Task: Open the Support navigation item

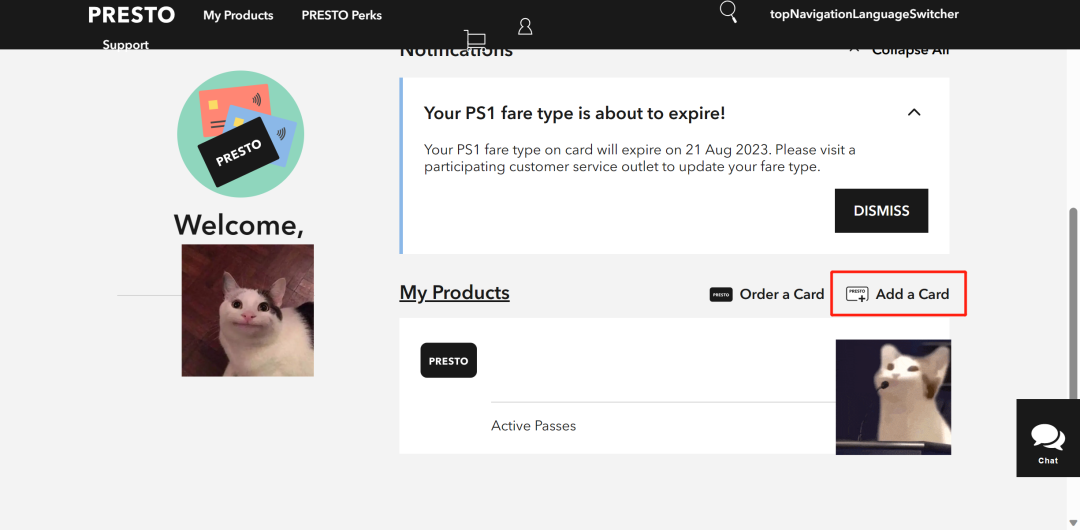Action: 125,45
